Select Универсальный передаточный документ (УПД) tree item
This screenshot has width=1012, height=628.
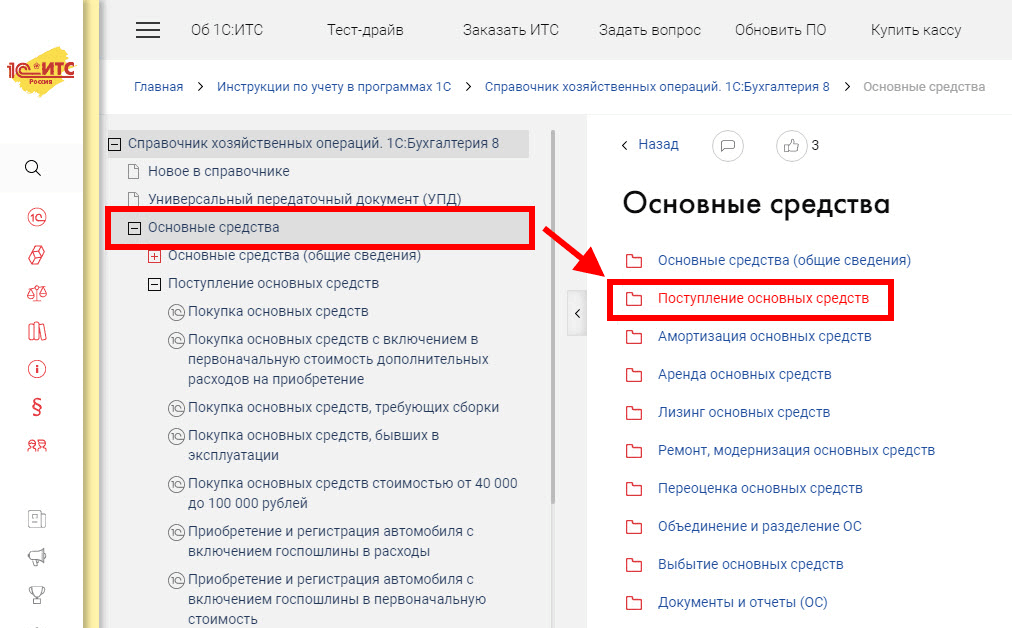(304, 199)
